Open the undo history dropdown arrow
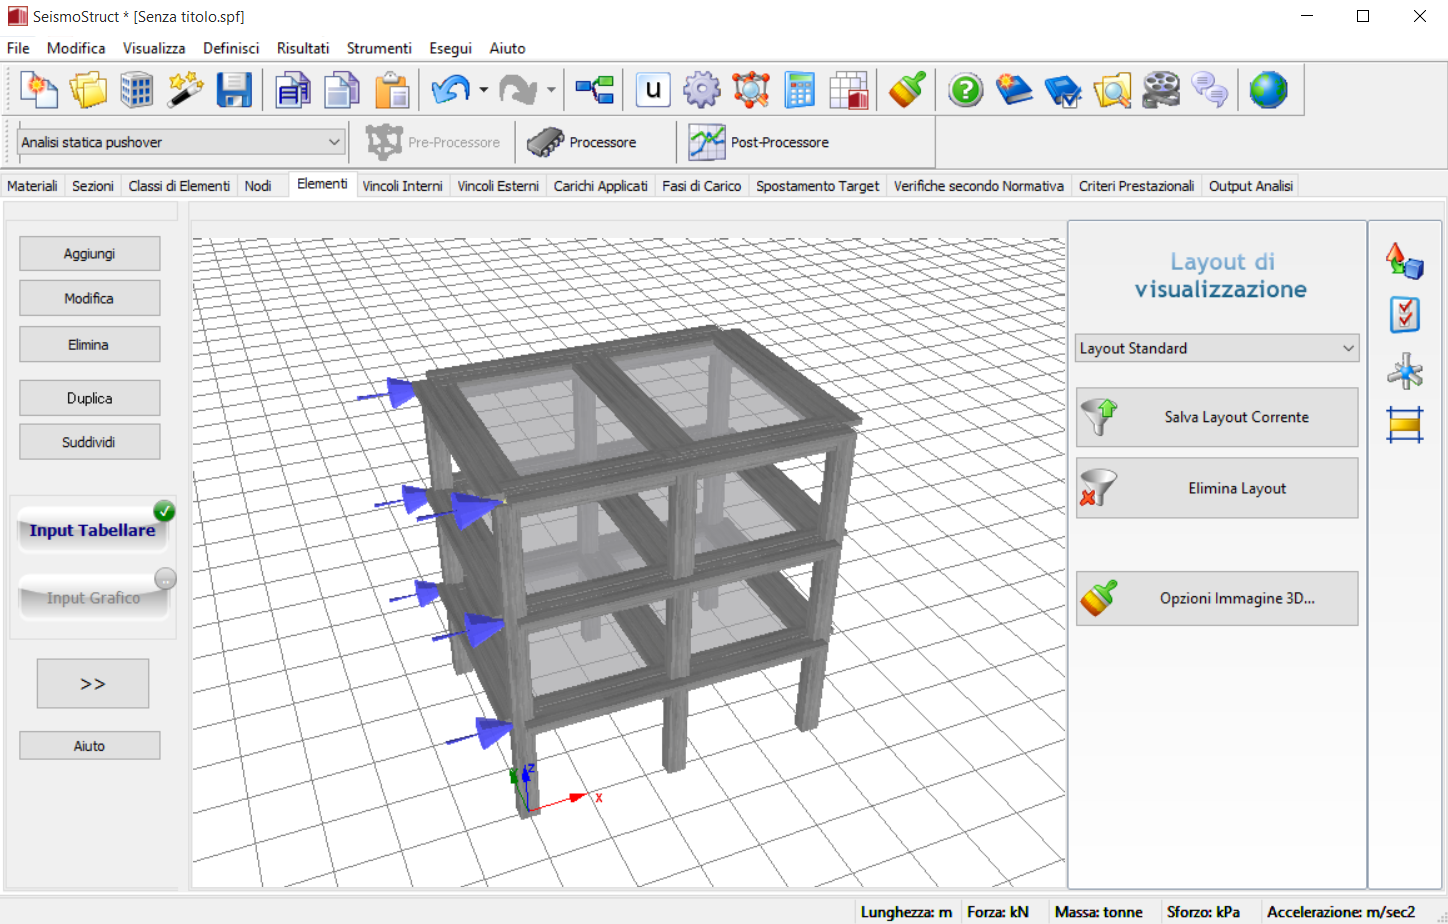 pos(484,90)
